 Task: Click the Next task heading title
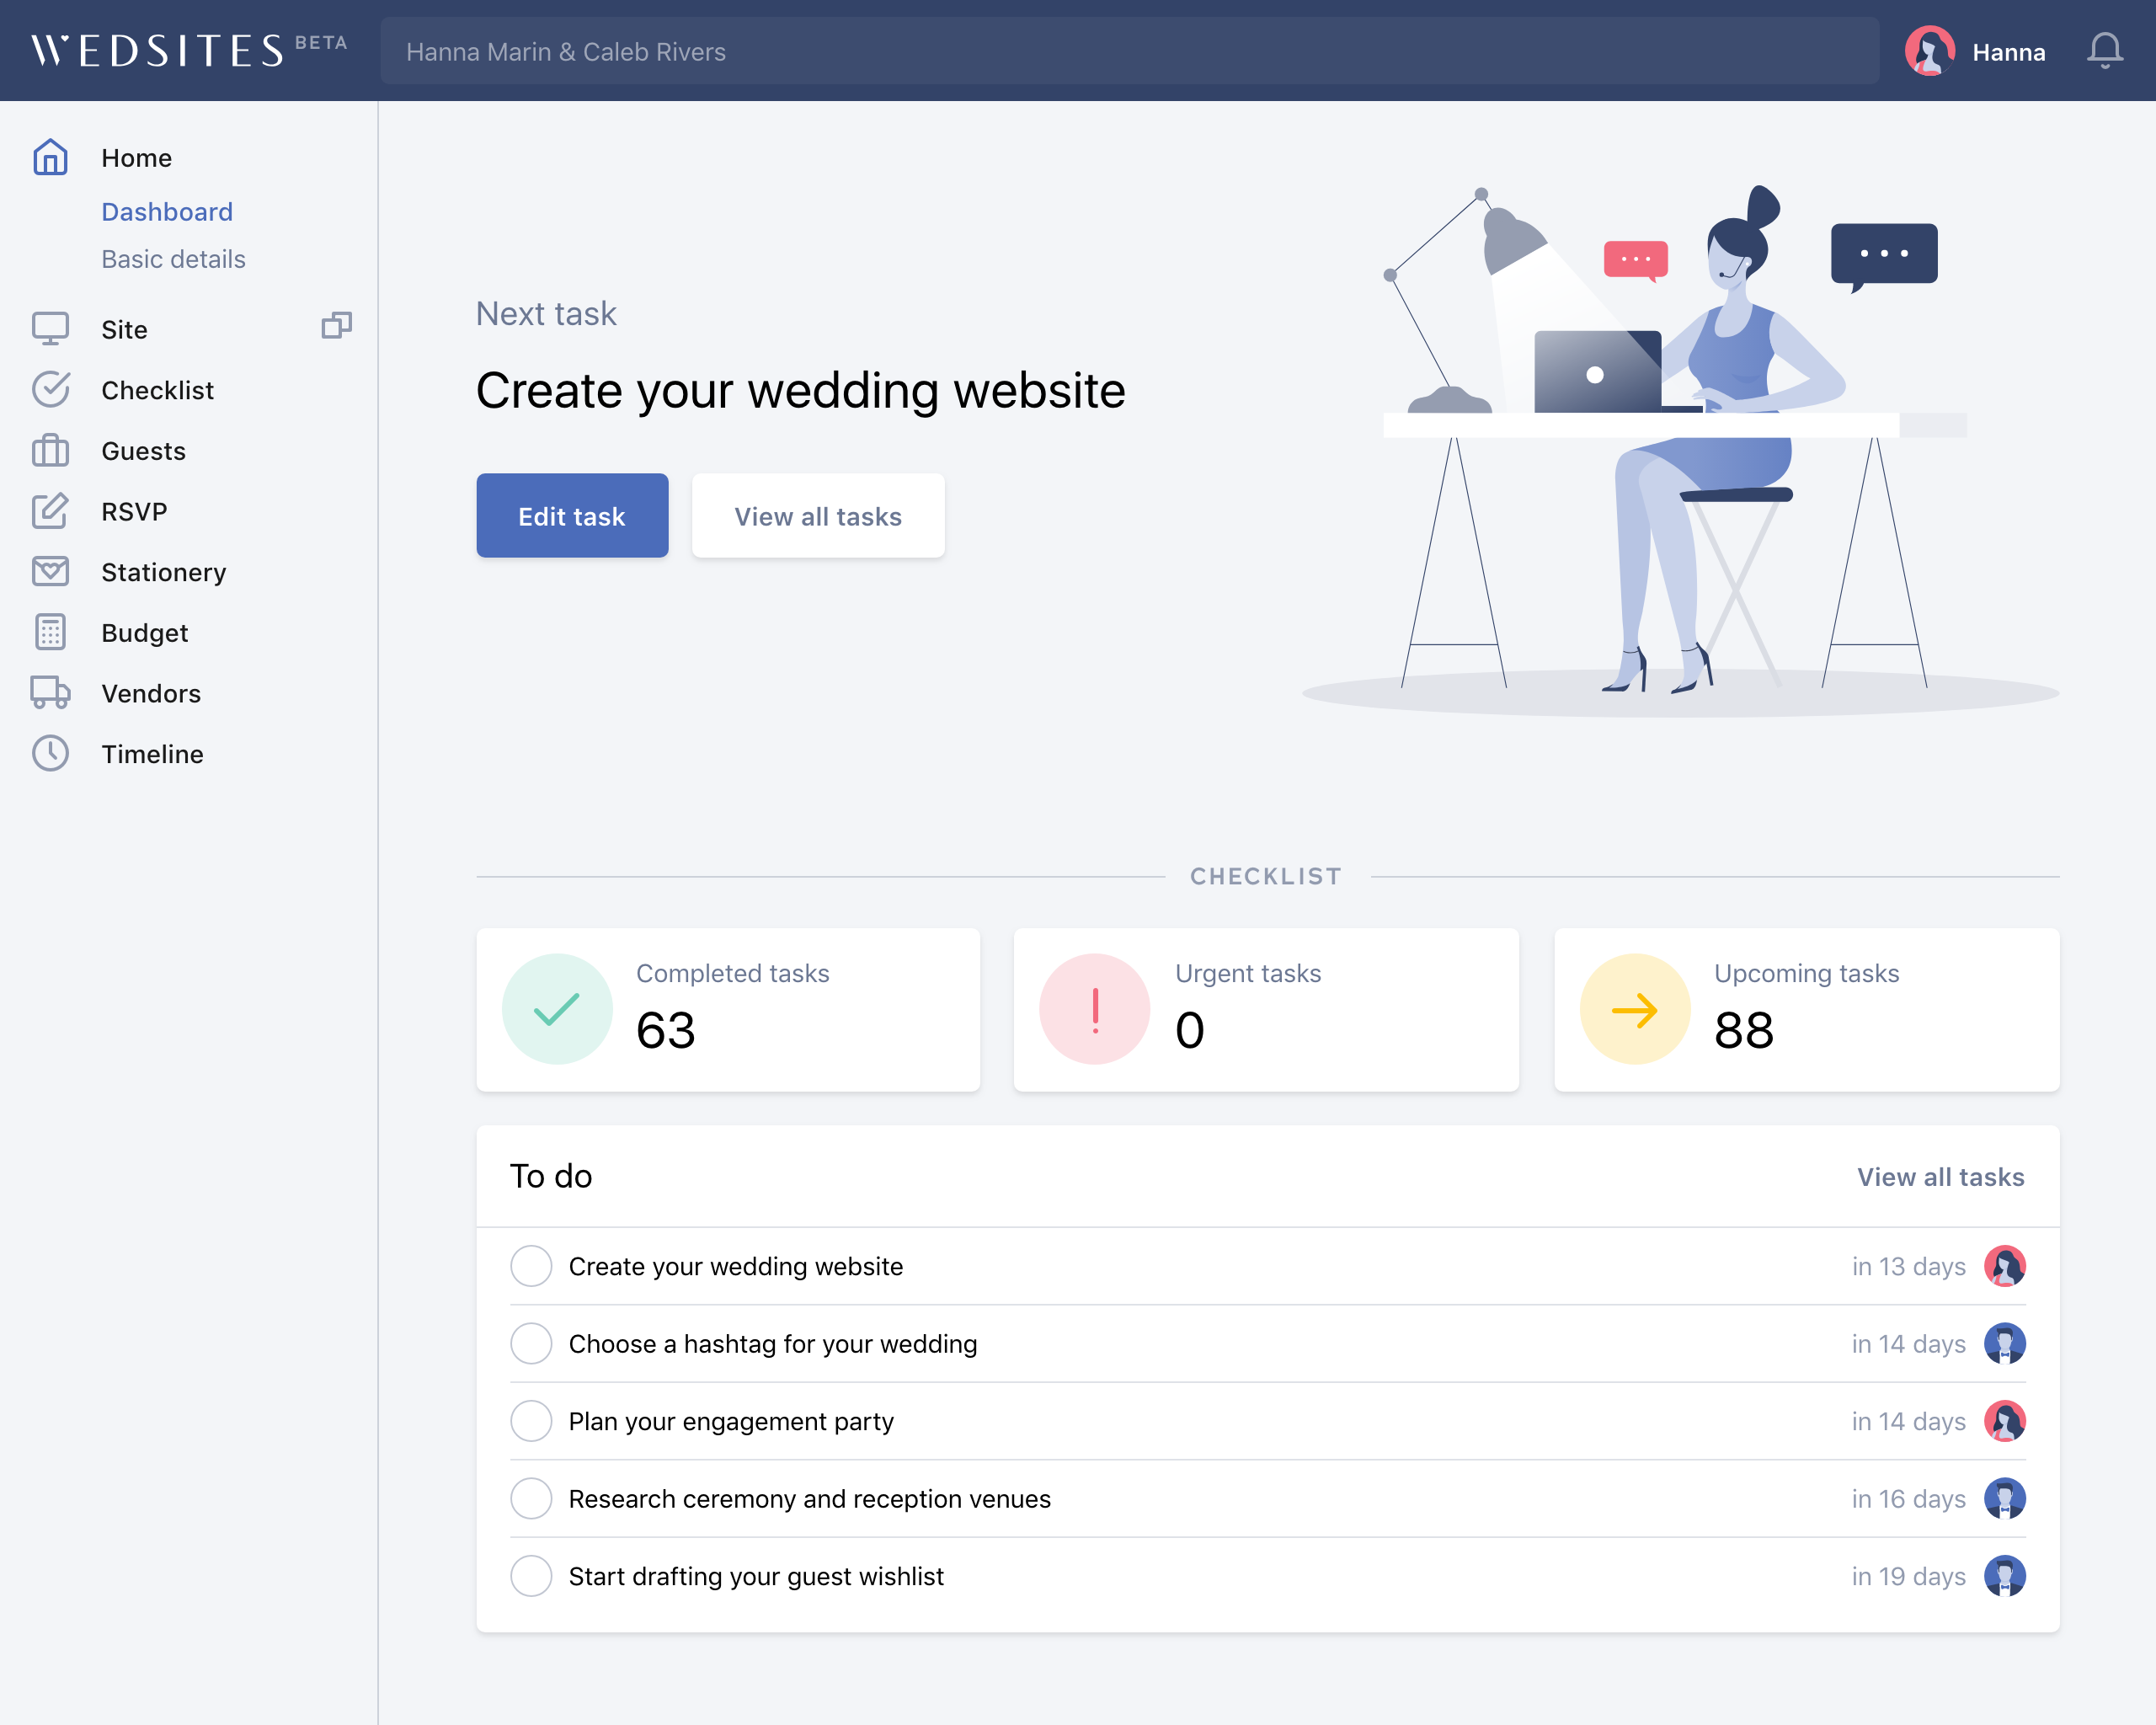(800, 390)
